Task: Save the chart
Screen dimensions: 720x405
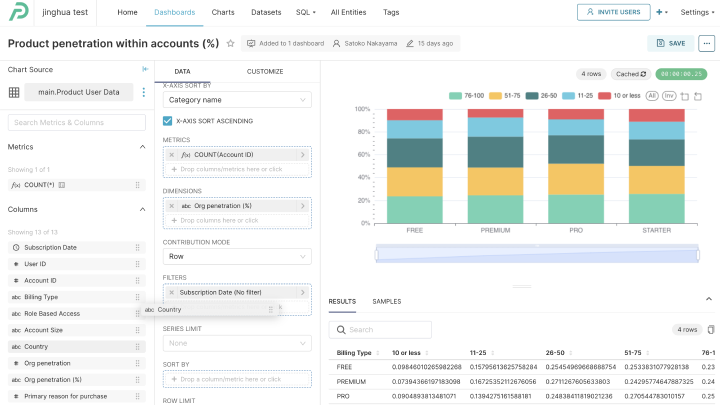Action: coord(670,43)
